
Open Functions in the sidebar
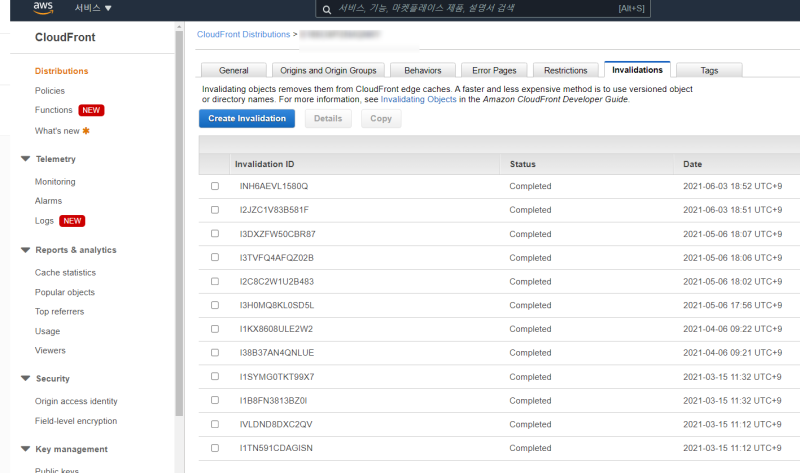pos(54,110)
